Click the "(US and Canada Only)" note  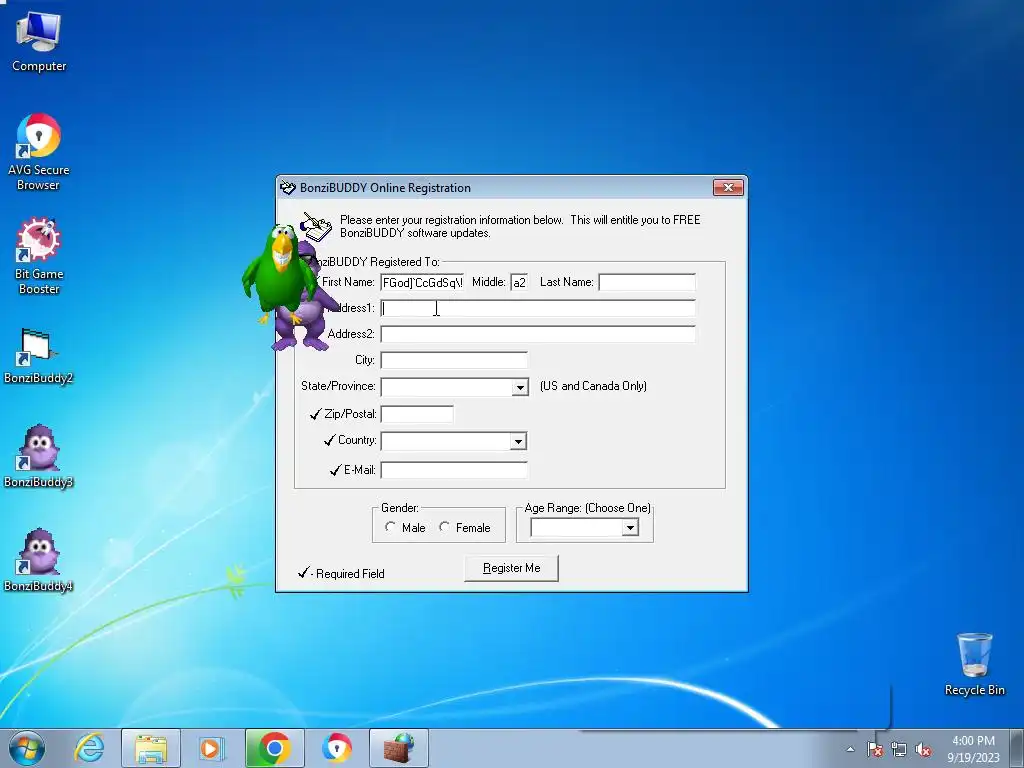click(593, 386)
